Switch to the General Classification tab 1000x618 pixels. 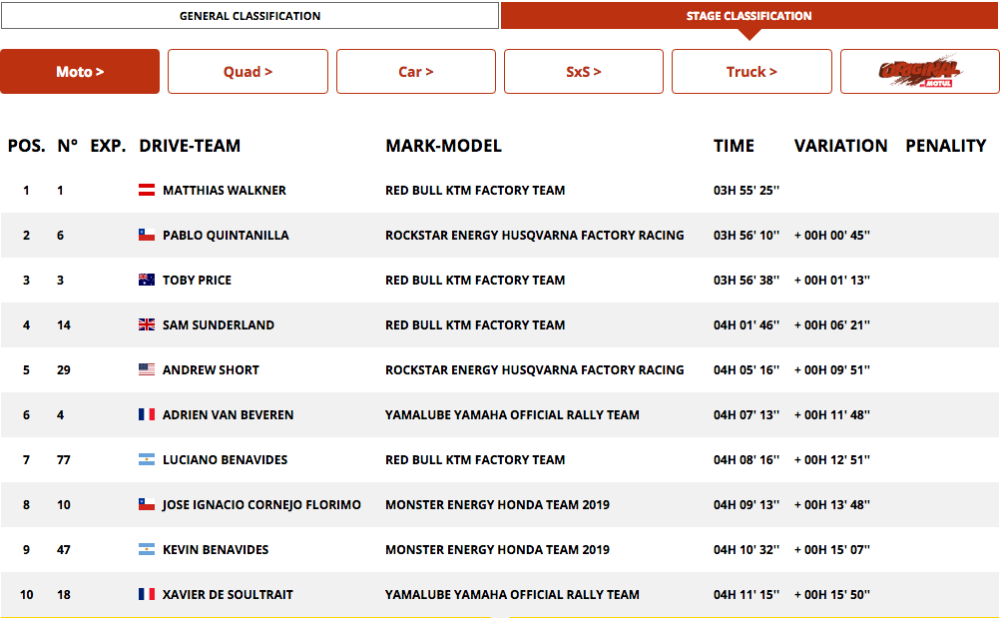coord(250,16)
